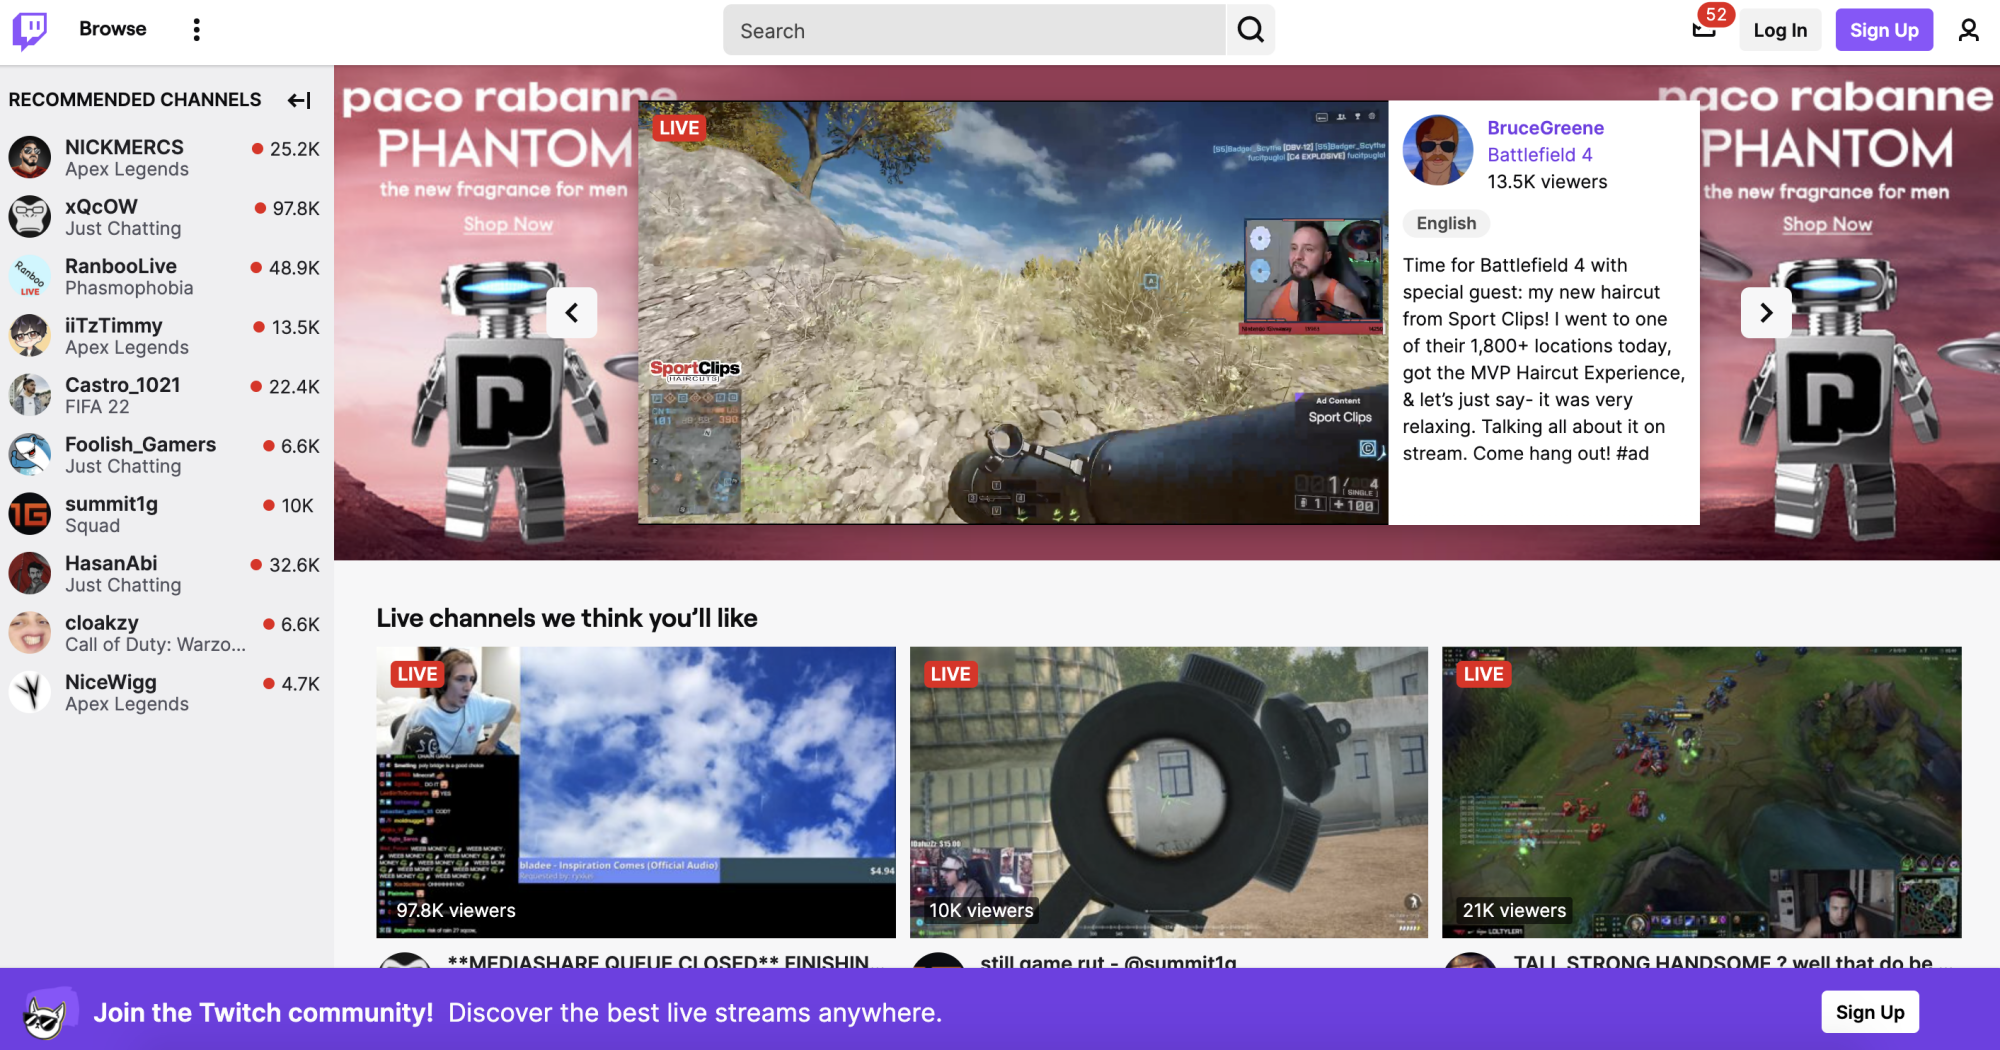Open the 97.8K viewers live stream thumbnail

coord(636,791)
